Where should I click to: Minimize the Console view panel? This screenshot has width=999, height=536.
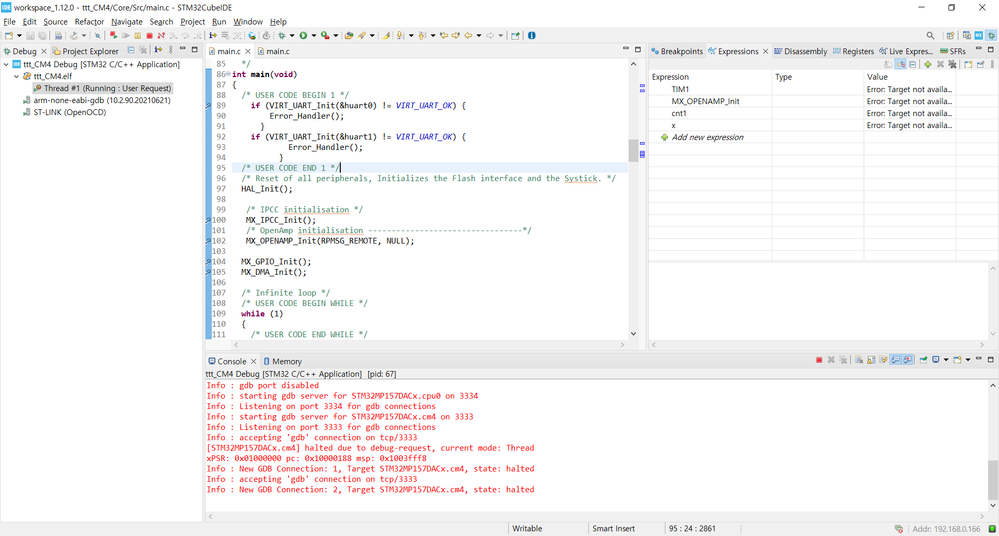tap(979, 359)
